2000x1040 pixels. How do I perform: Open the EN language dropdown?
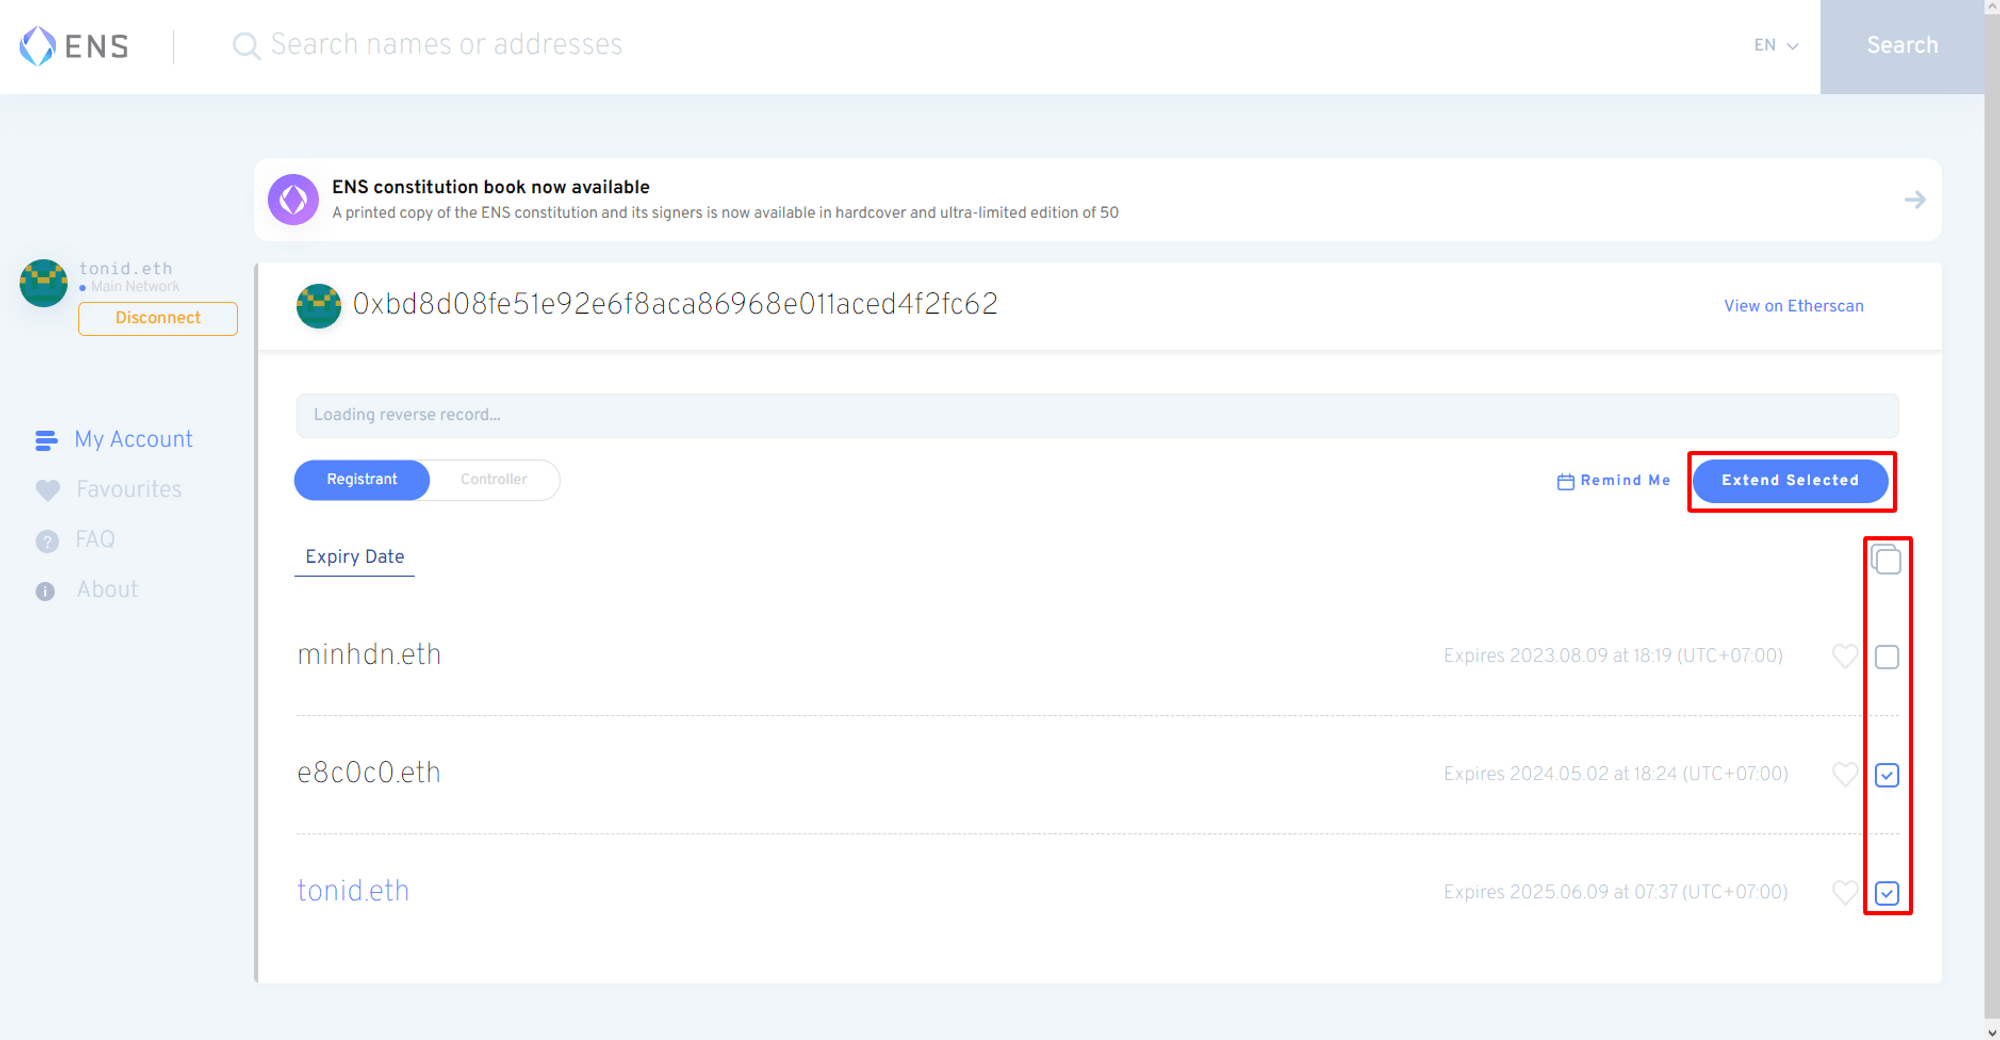click(x=1775, y=46)
